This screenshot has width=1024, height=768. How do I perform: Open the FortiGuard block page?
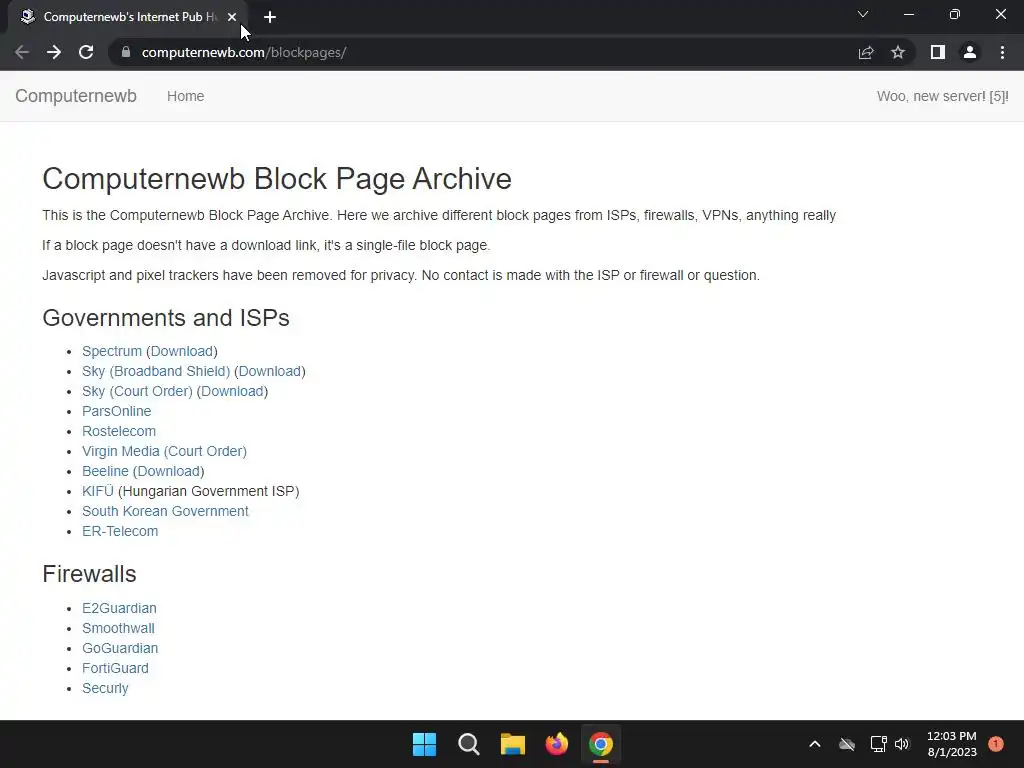click(x=116, y=669)
